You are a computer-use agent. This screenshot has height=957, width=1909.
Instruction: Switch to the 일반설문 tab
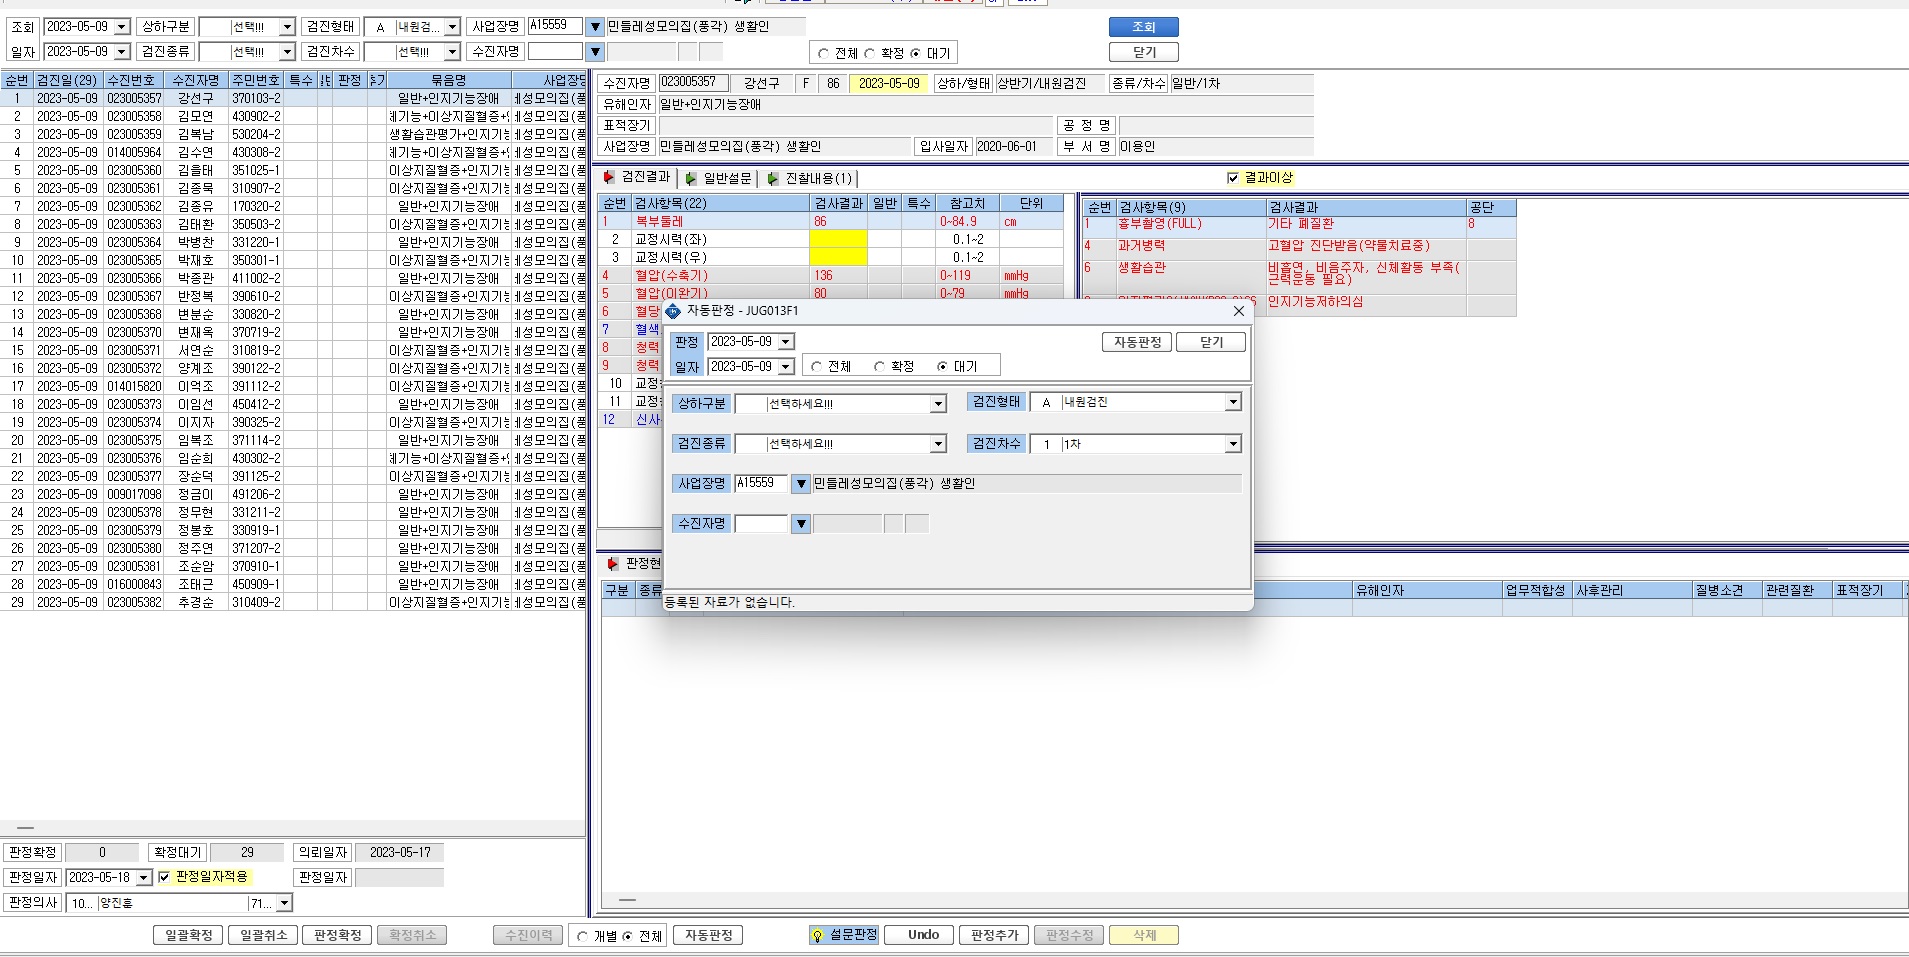click(717, 178)
